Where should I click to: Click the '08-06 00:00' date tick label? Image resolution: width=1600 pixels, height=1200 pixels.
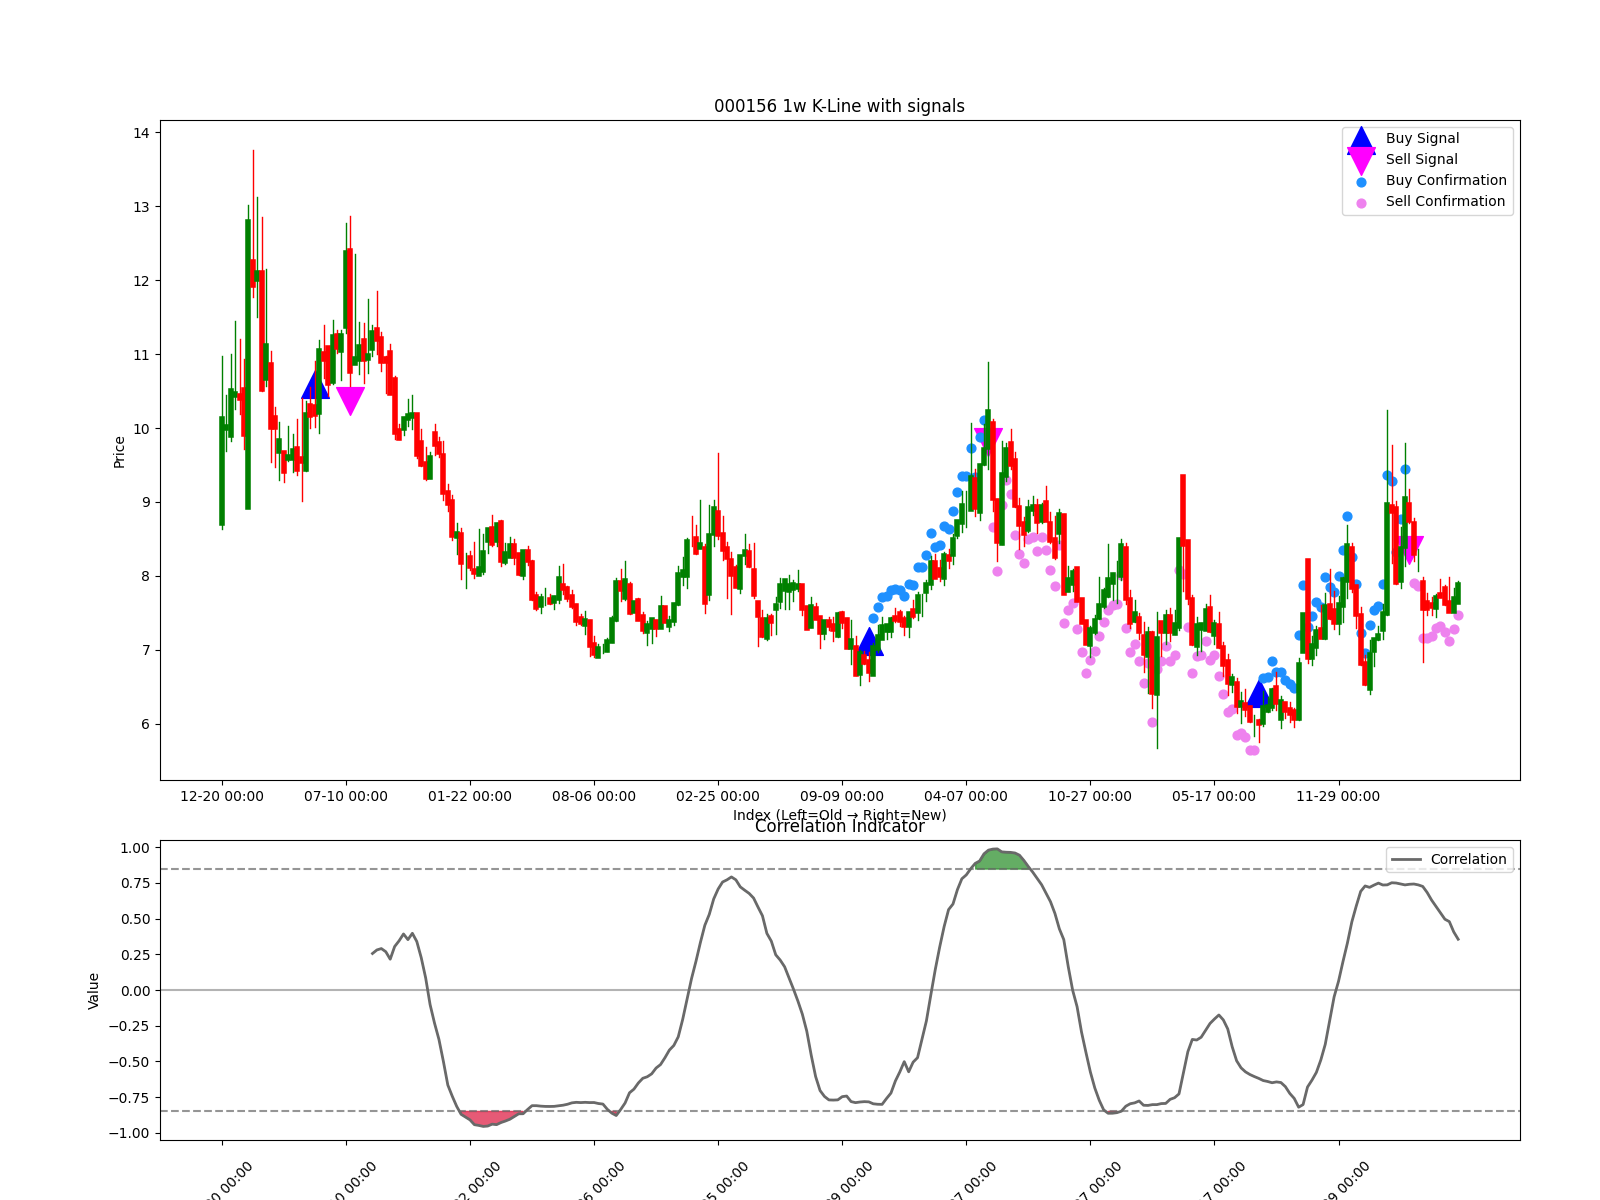click(594, 797)
